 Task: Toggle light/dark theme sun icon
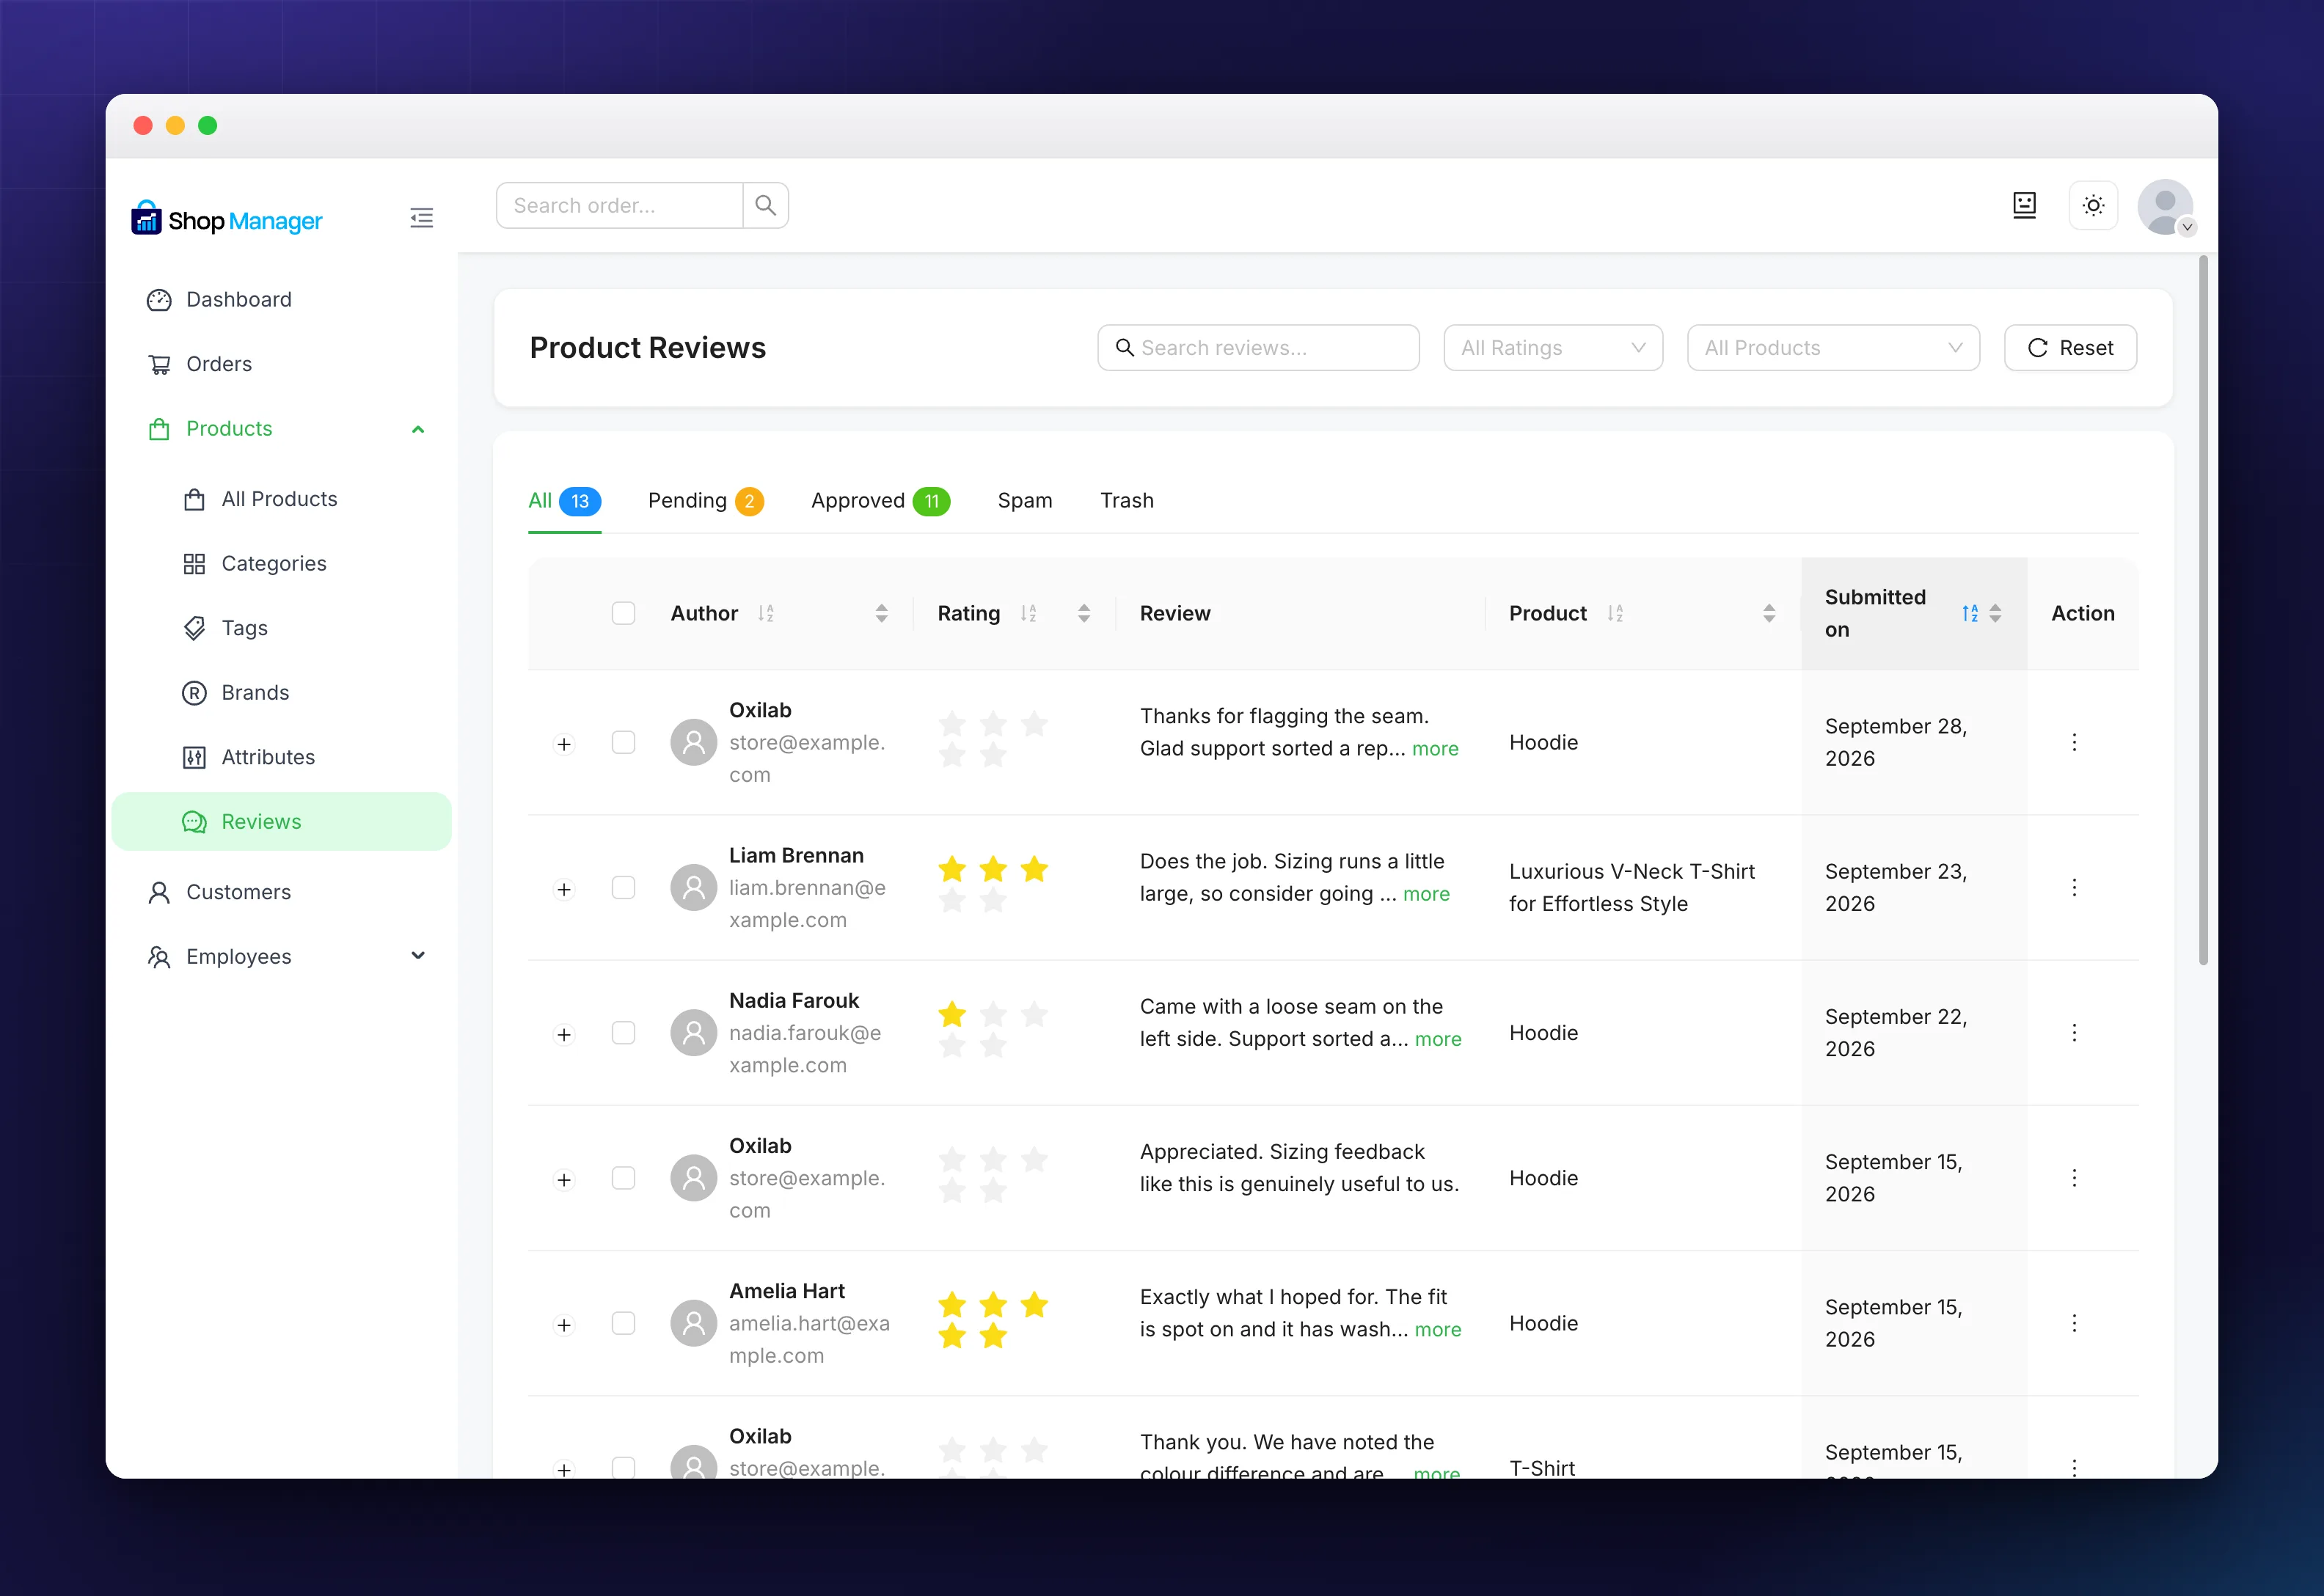[2093, 205]
